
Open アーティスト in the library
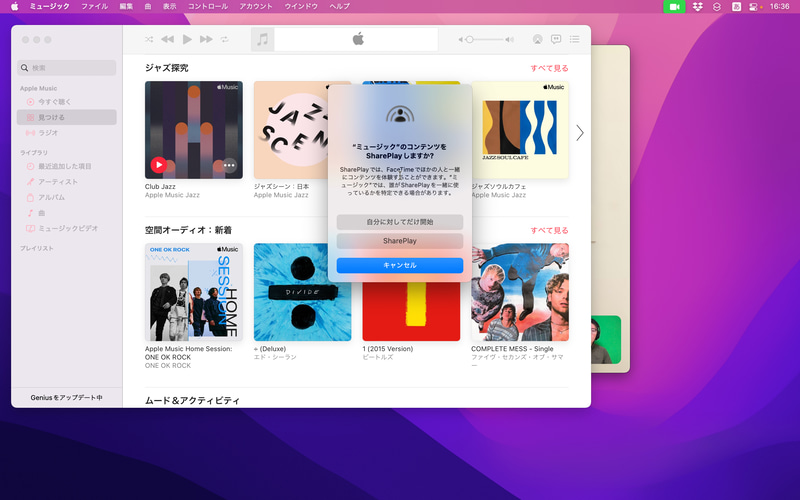click(x=67, y=182)
